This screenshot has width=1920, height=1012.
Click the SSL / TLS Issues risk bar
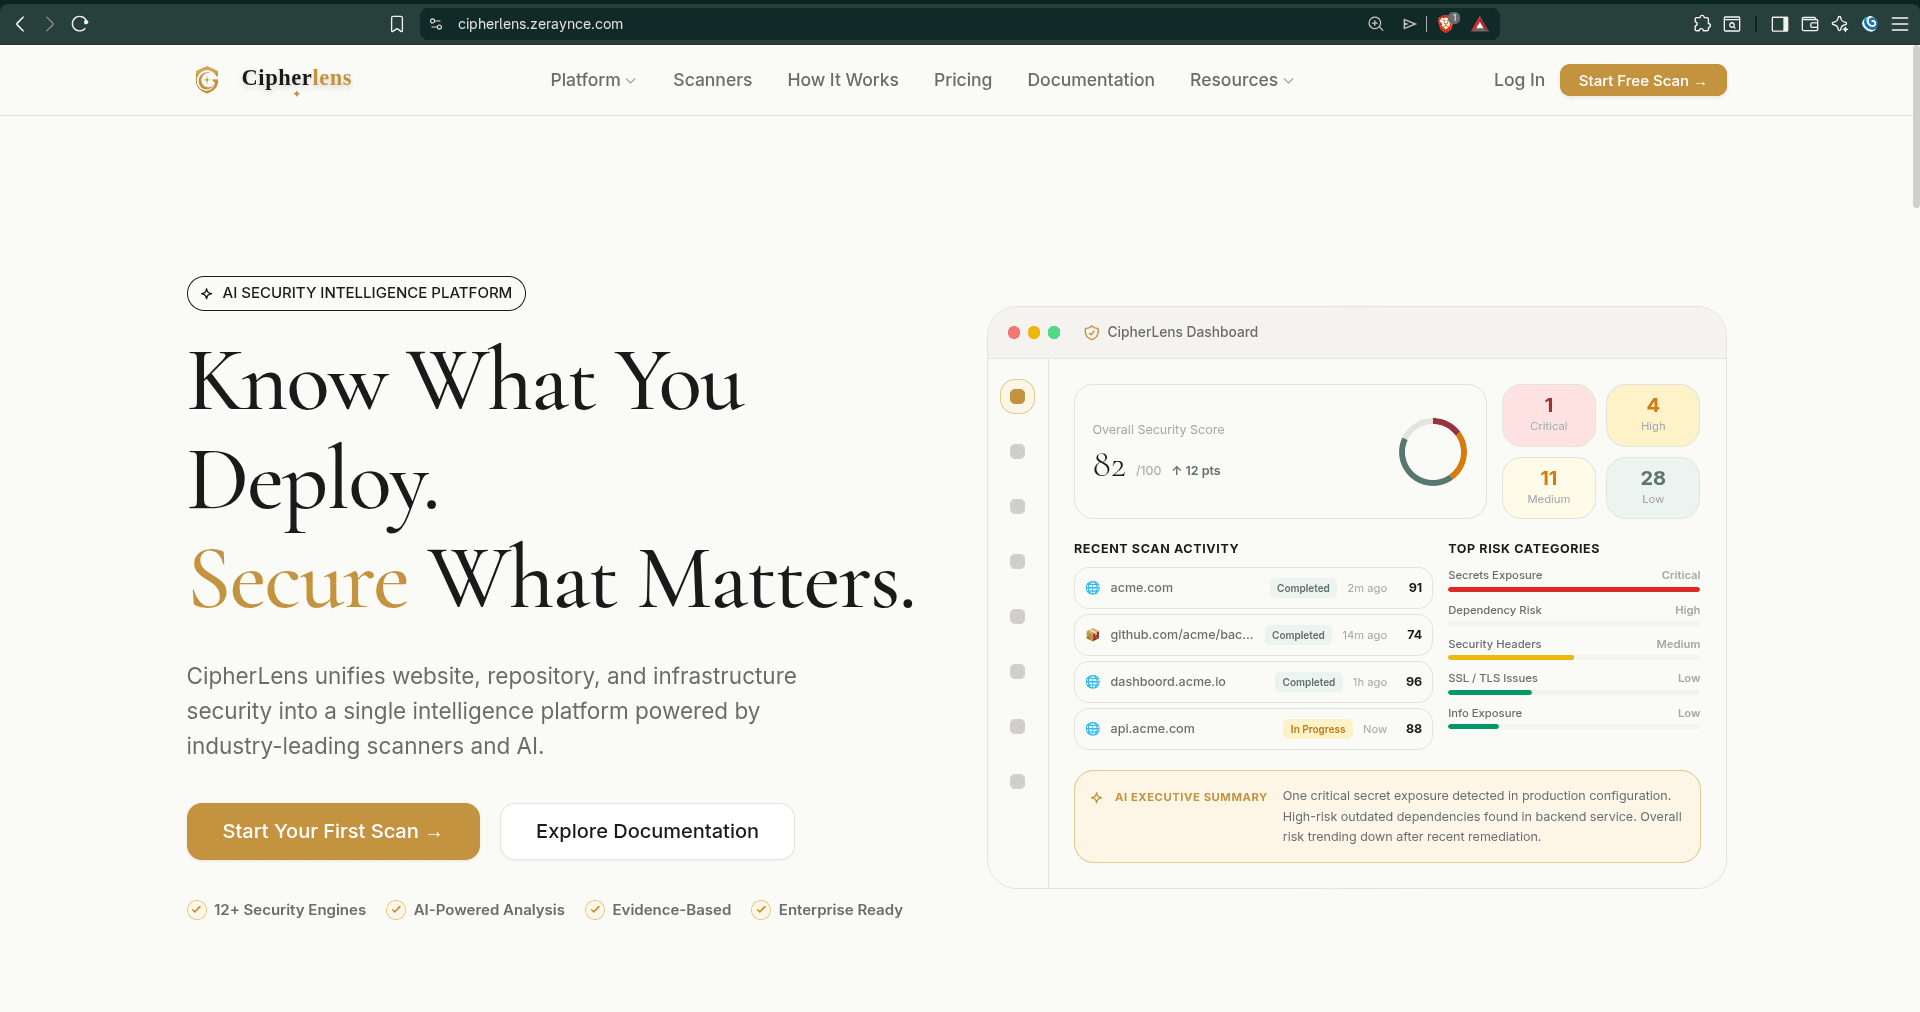click(1574, 692)
